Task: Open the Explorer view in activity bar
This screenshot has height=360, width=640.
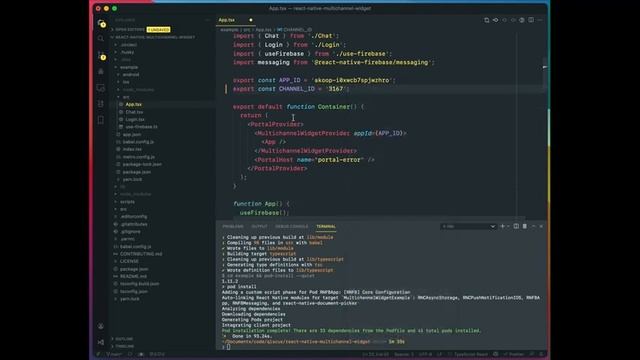Action: [x=101, y=24]
